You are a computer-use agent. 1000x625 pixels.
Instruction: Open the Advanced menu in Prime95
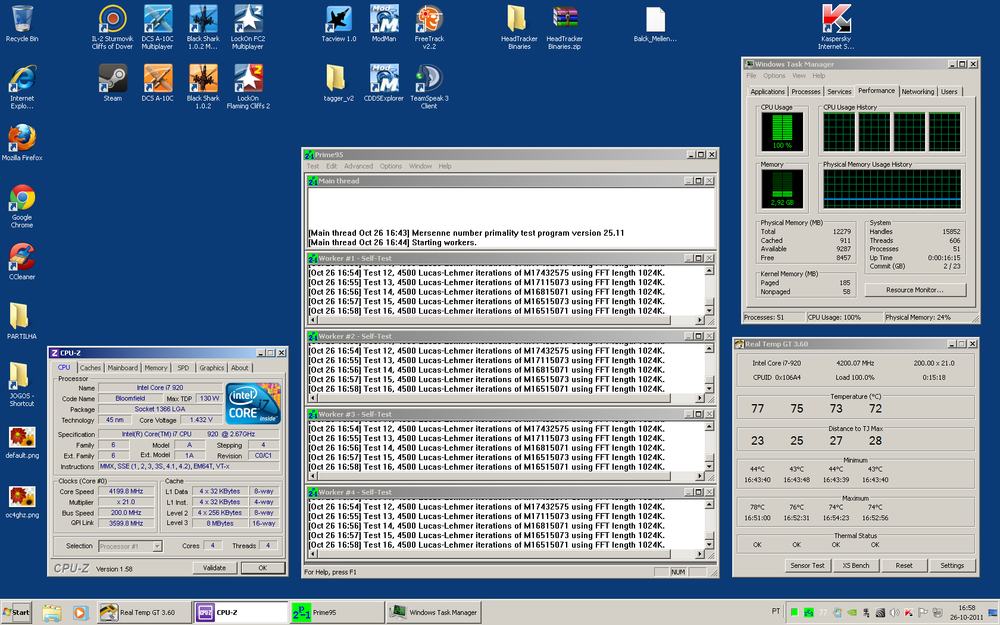point(359,166)
